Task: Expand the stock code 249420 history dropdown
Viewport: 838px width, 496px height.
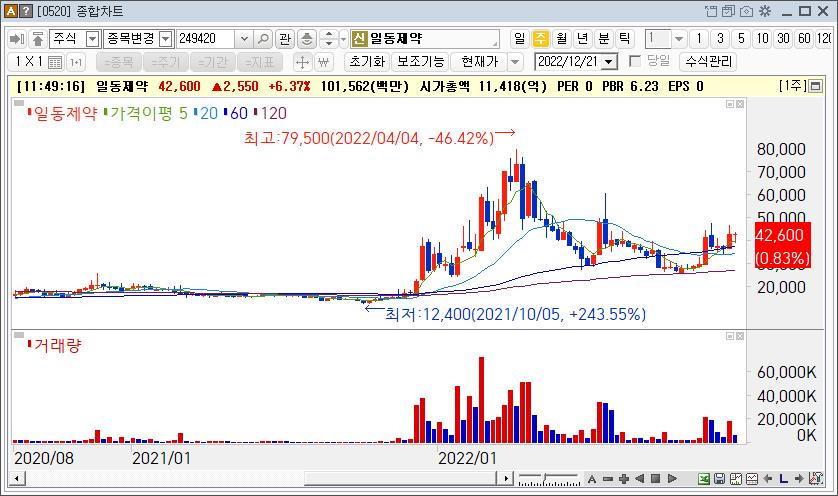Action: 244,38
